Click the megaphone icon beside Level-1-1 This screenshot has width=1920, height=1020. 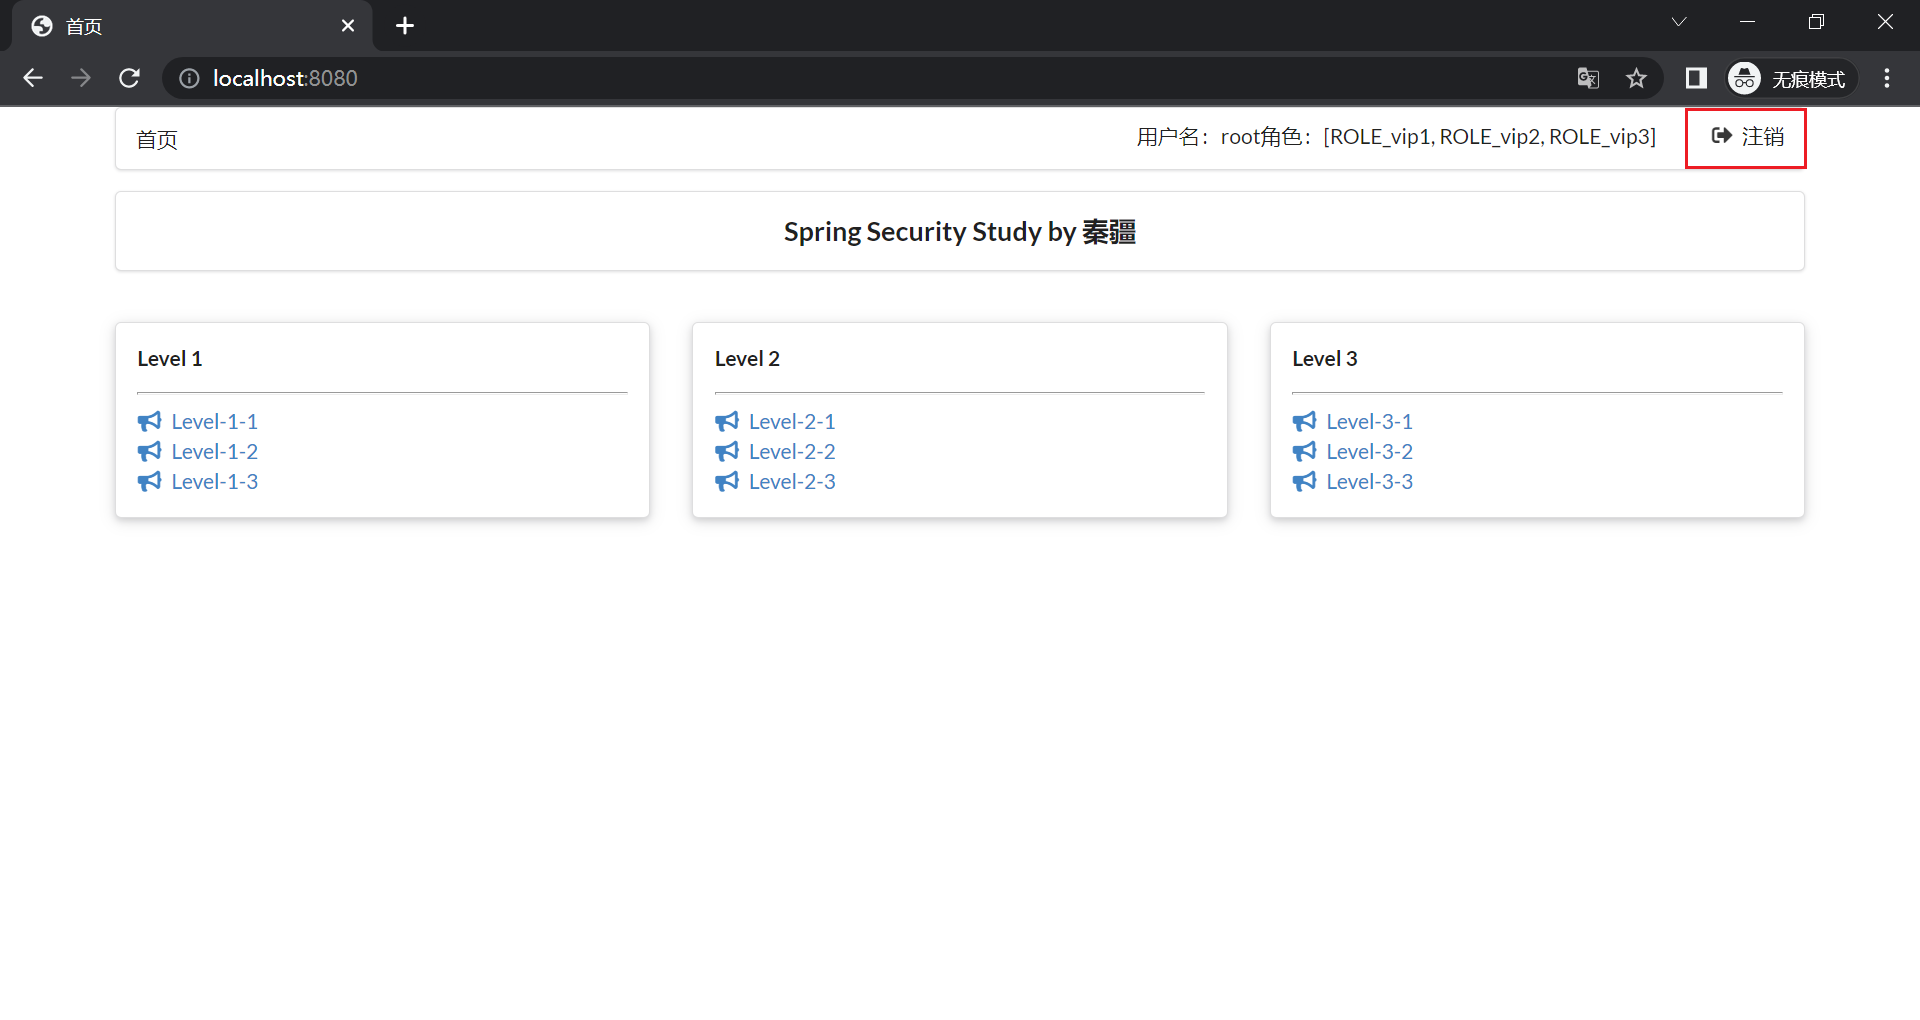tap(149, 422)
